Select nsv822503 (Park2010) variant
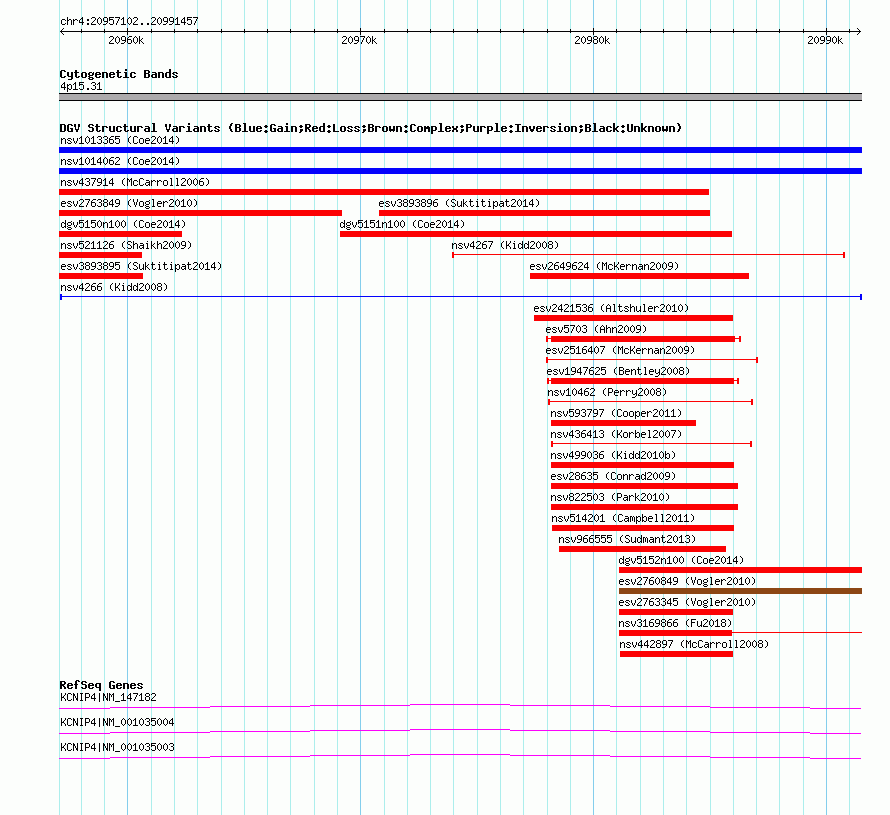 coord(644,507)
